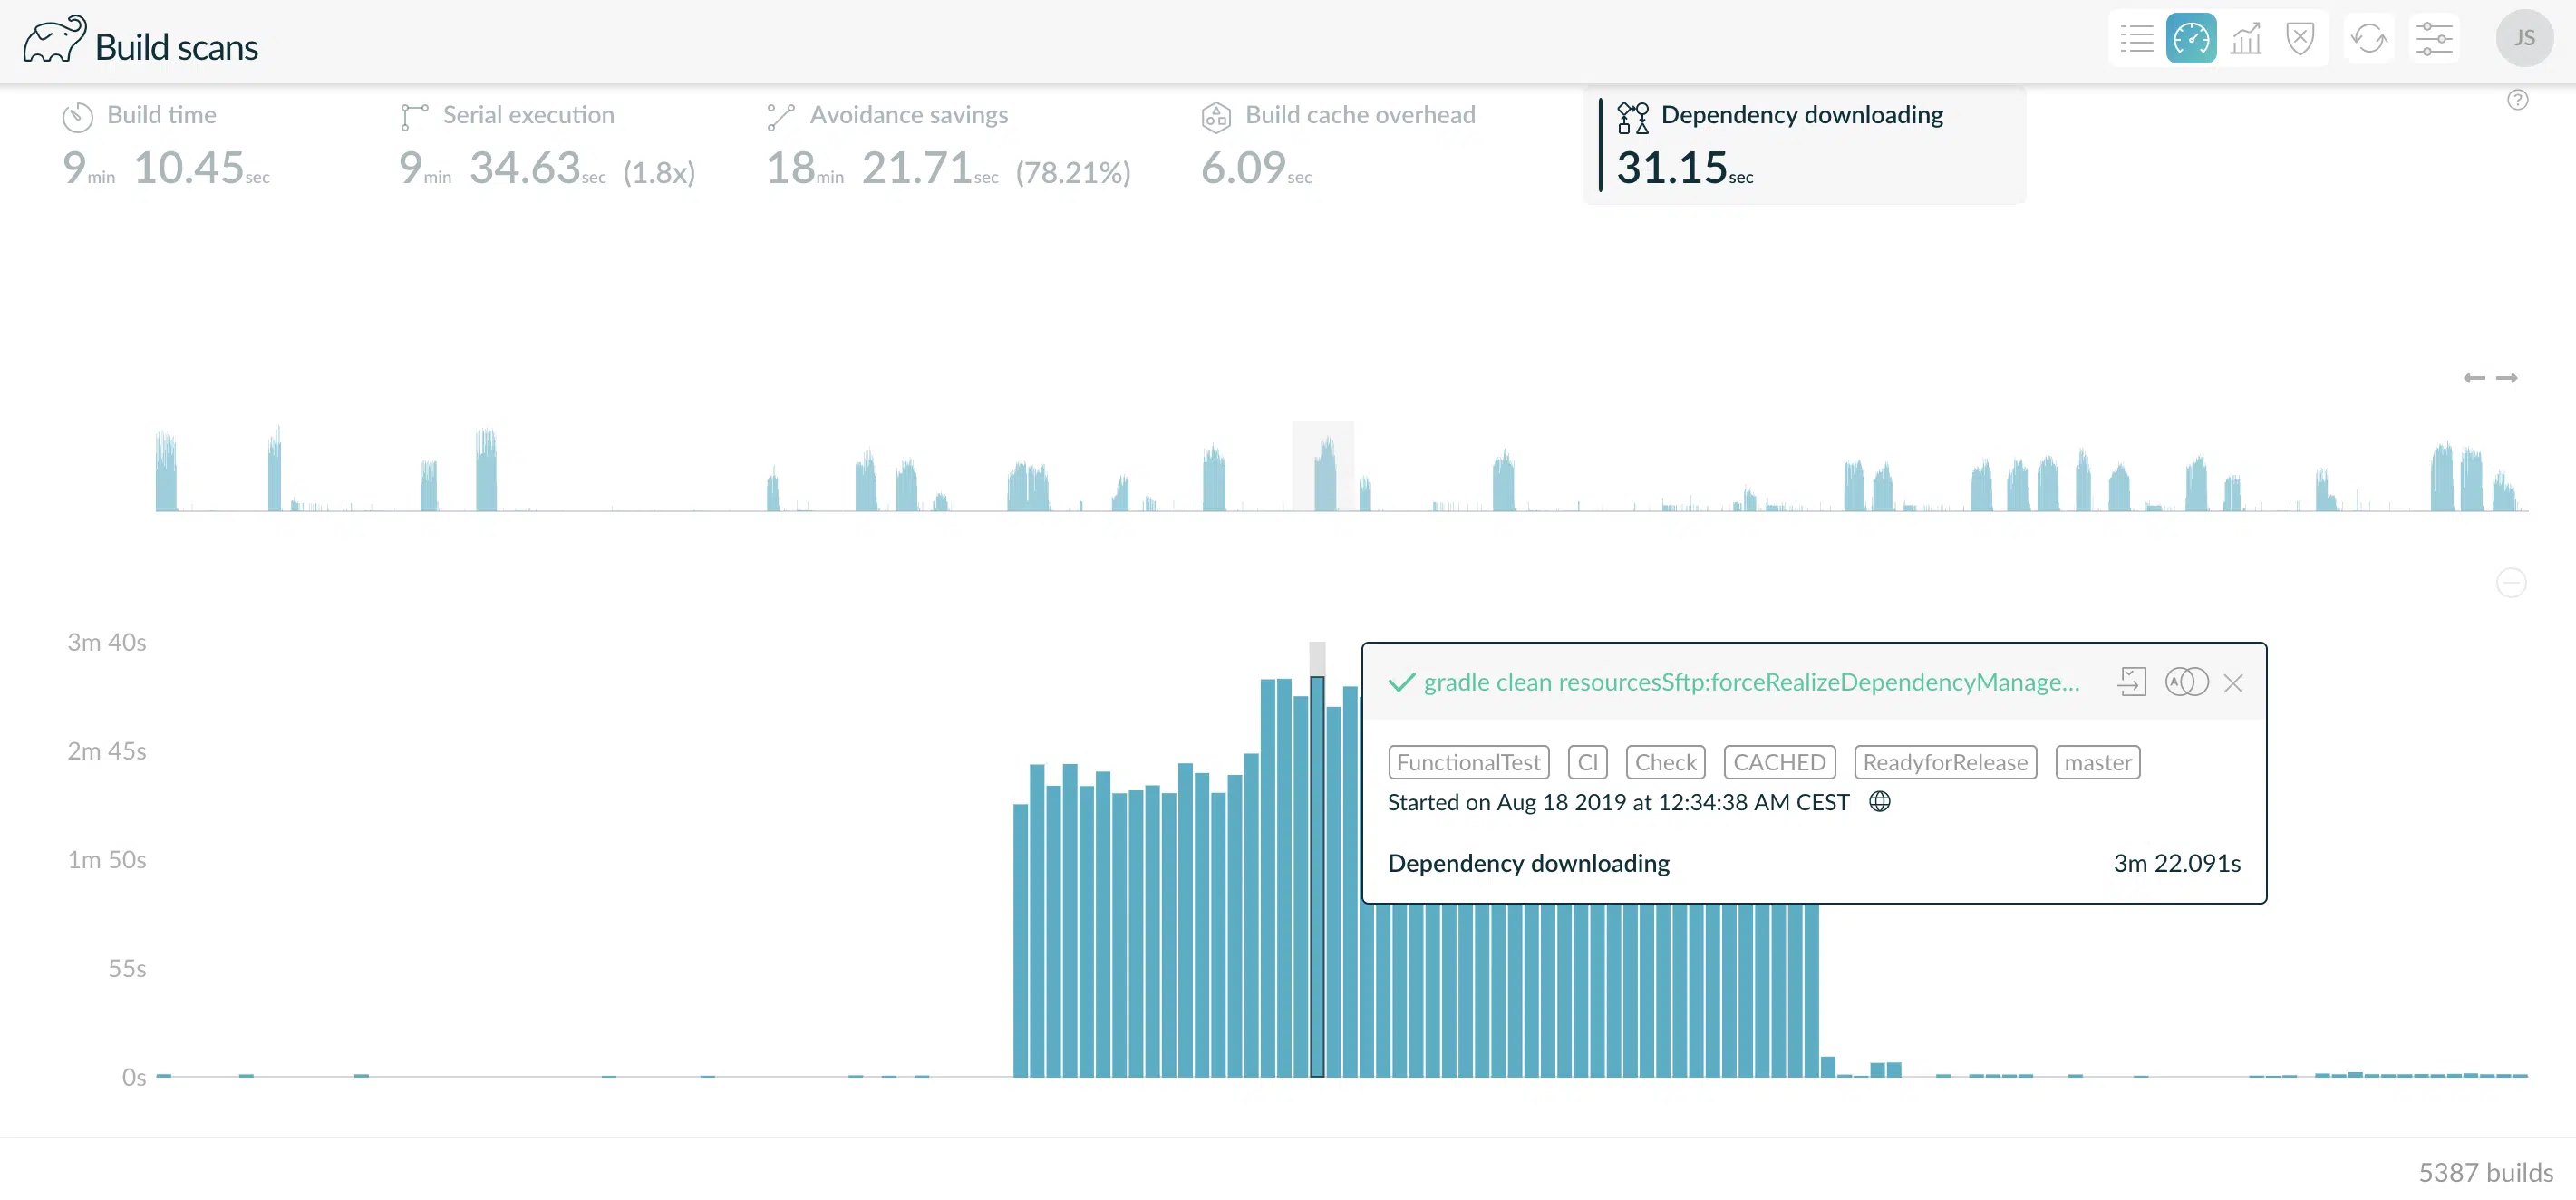The height and width of the screenshot is (1200, 2576).
Task: Open the filter sliders settings icon
Action: coord(2434,39)
